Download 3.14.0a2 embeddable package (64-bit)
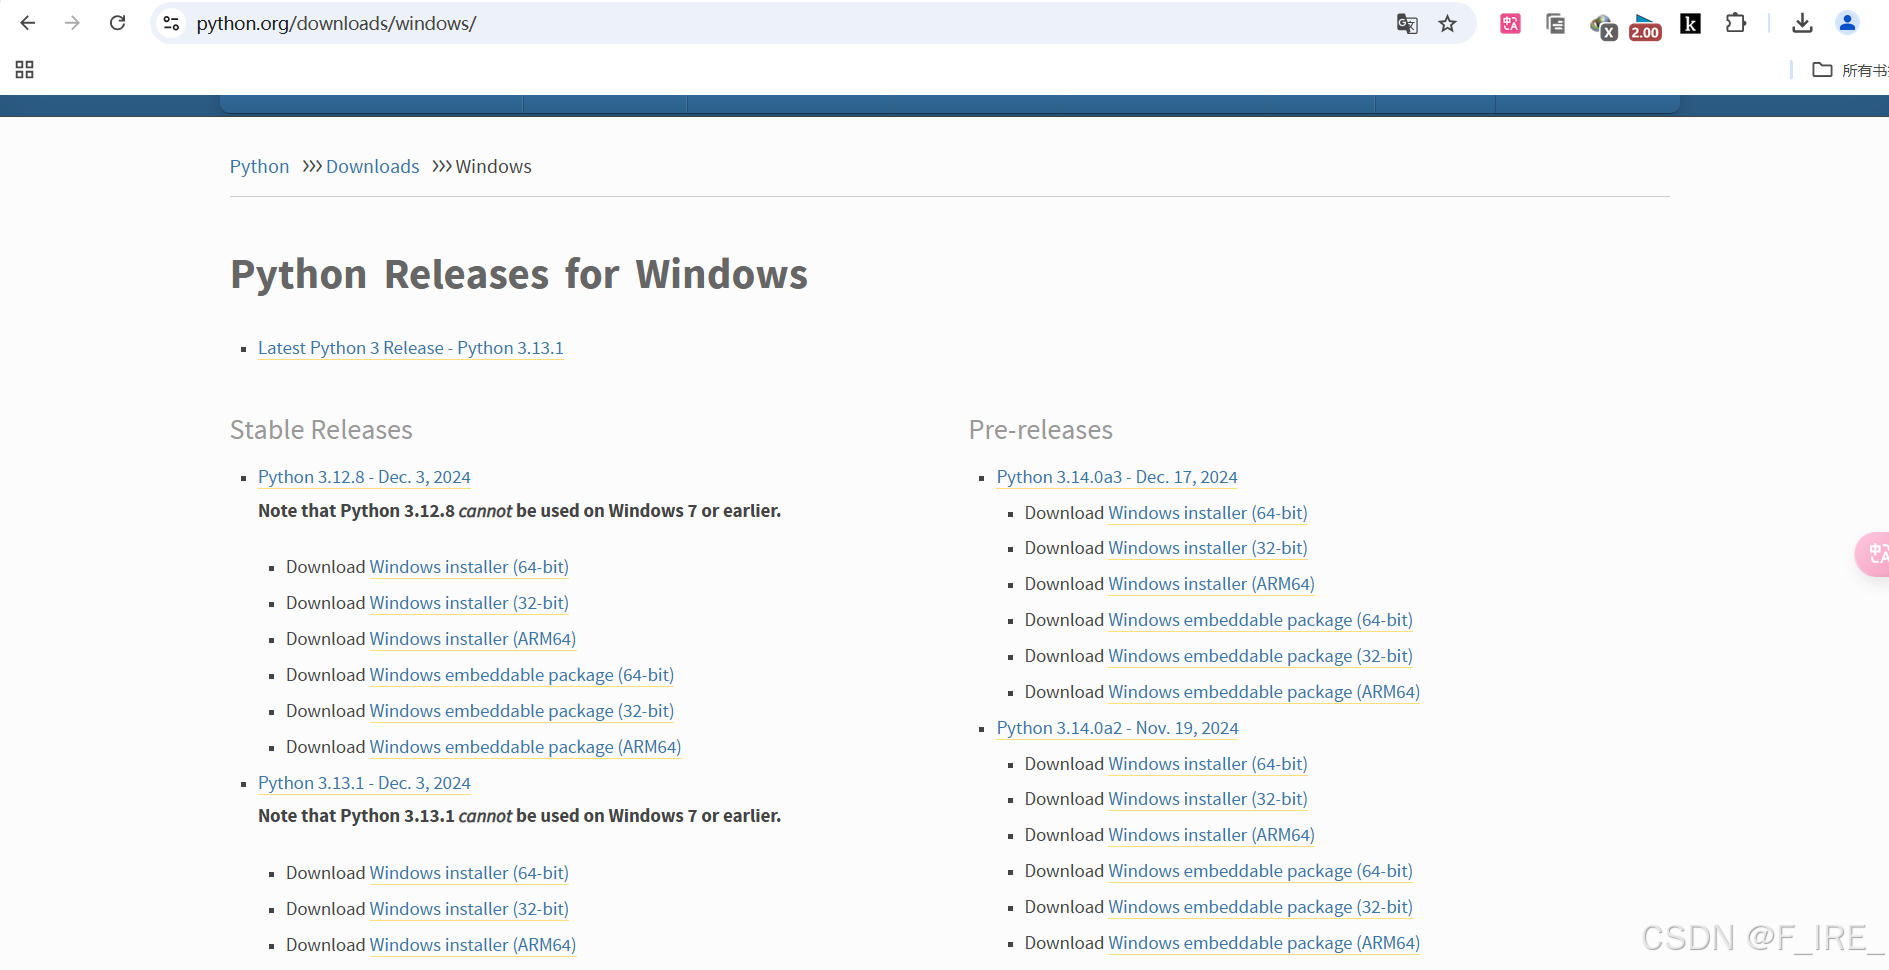Image resolution: width=1889 pixels, height=970 pixels. coord(1261,871)
